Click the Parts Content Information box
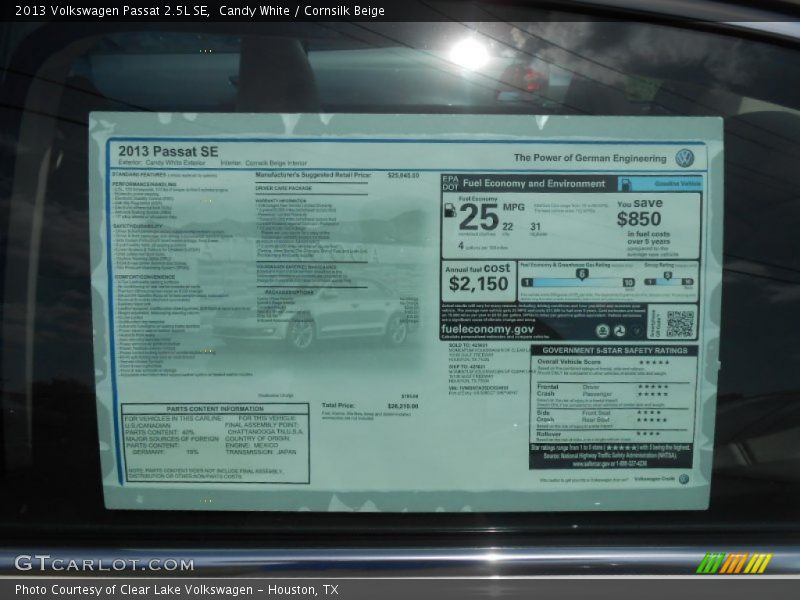 pyautogui.click(x=215, y=442)
